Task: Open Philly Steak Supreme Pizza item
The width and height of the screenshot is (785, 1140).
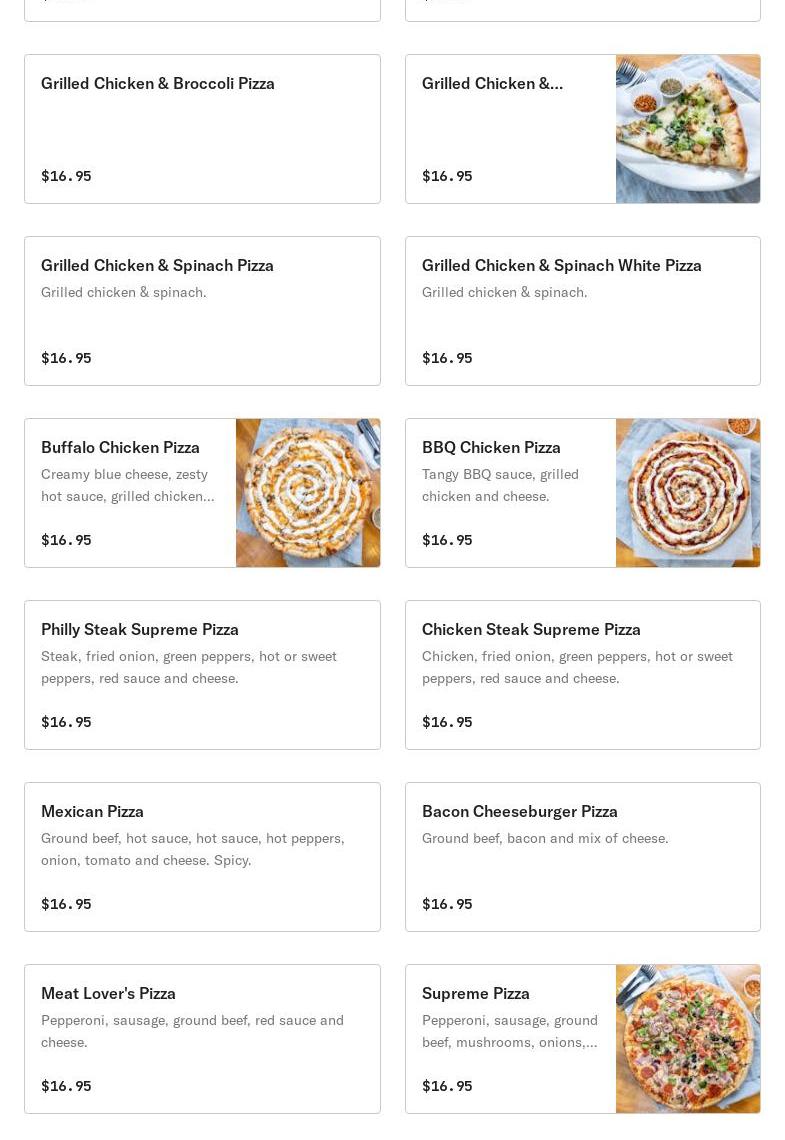Action: pos(202,675)
